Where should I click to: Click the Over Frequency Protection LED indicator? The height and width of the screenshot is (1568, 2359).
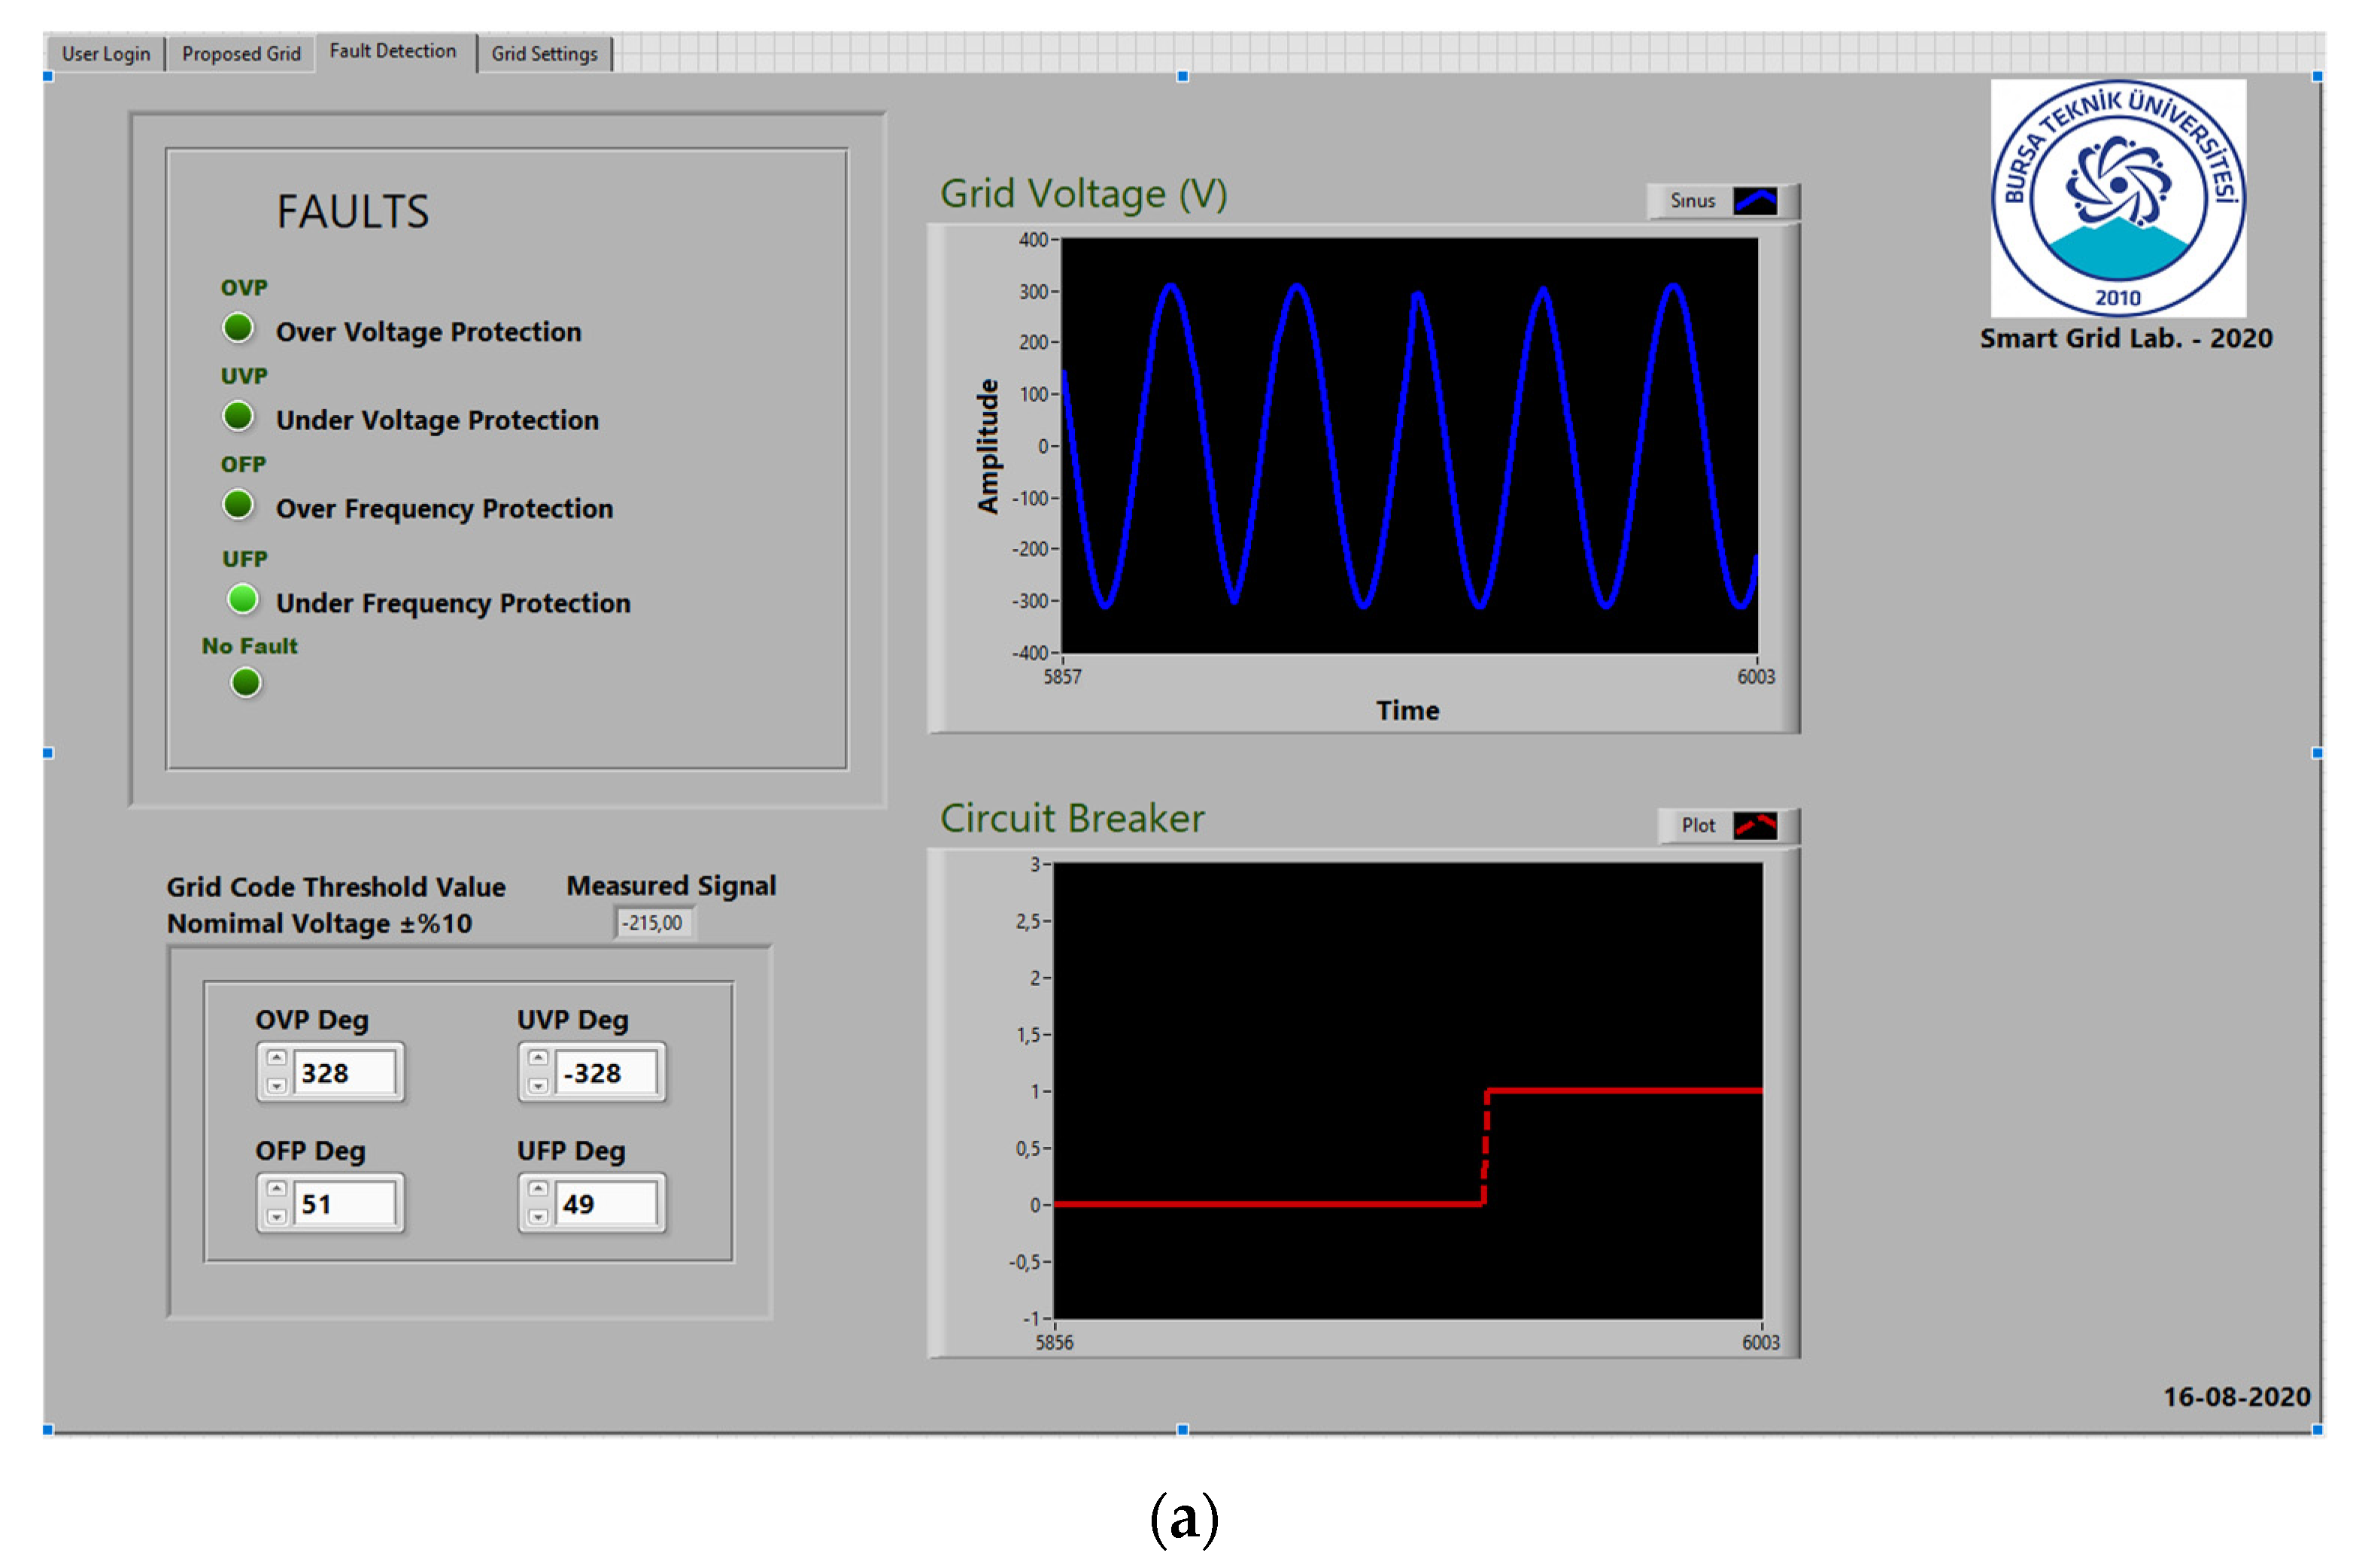click(237, 504)
